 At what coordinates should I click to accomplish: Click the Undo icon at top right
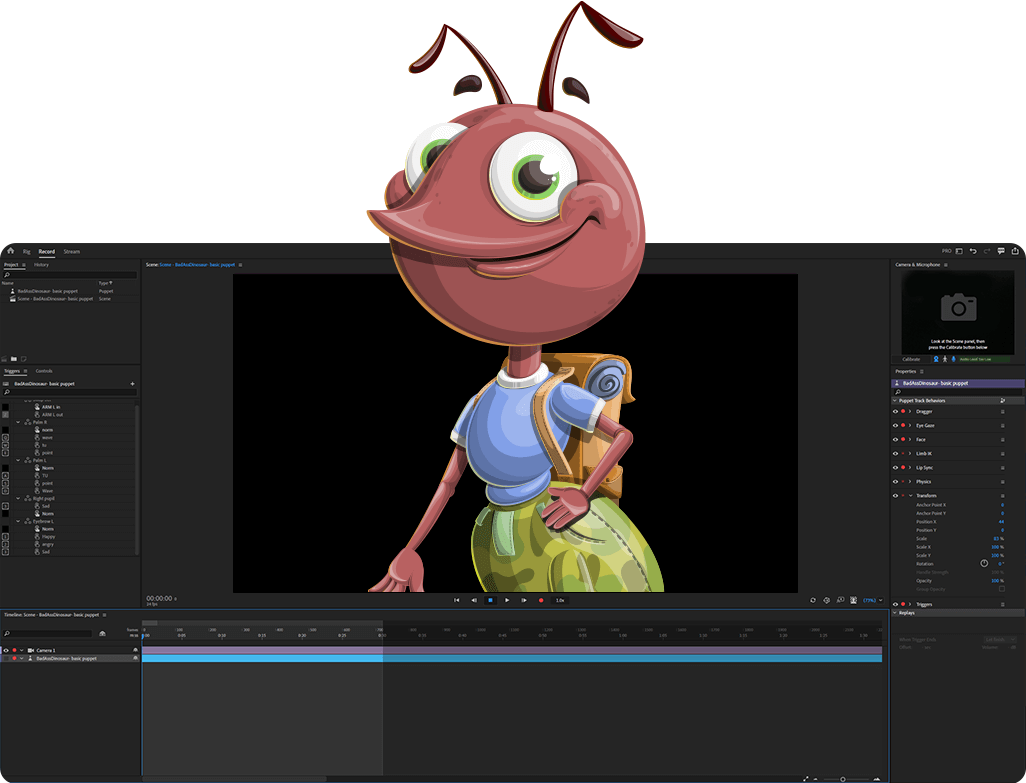973,251
